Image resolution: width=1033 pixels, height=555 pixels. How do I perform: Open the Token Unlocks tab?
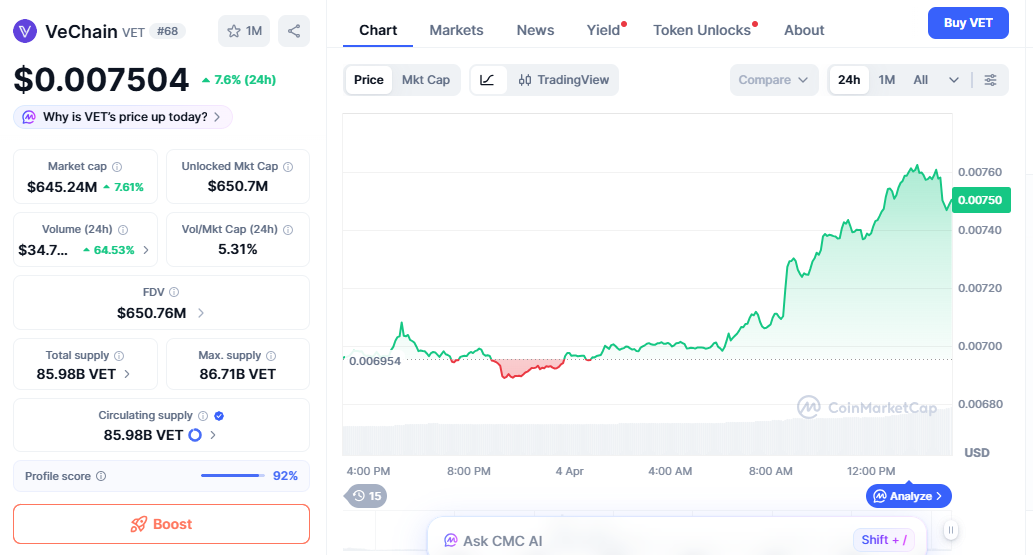702,30
